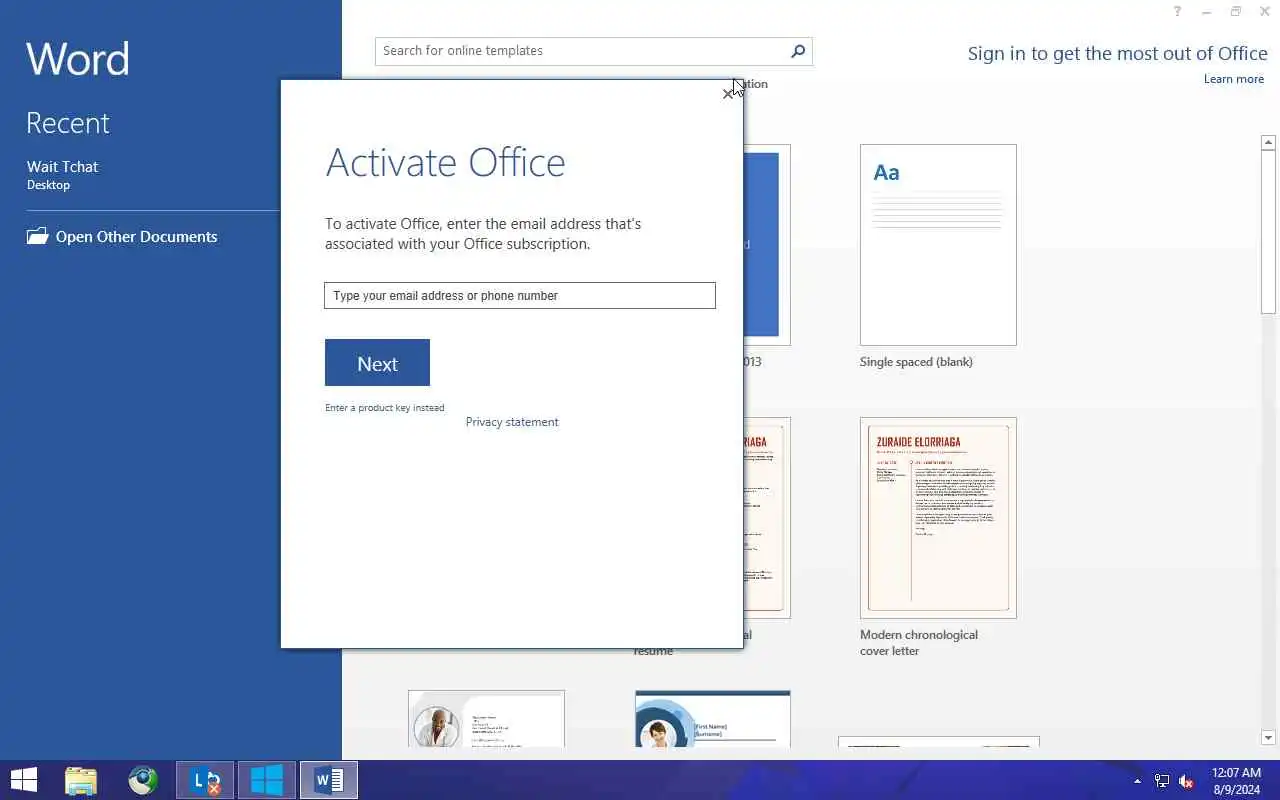
Task: Select the blue circle photo resume template
Action: click(712, 718)
